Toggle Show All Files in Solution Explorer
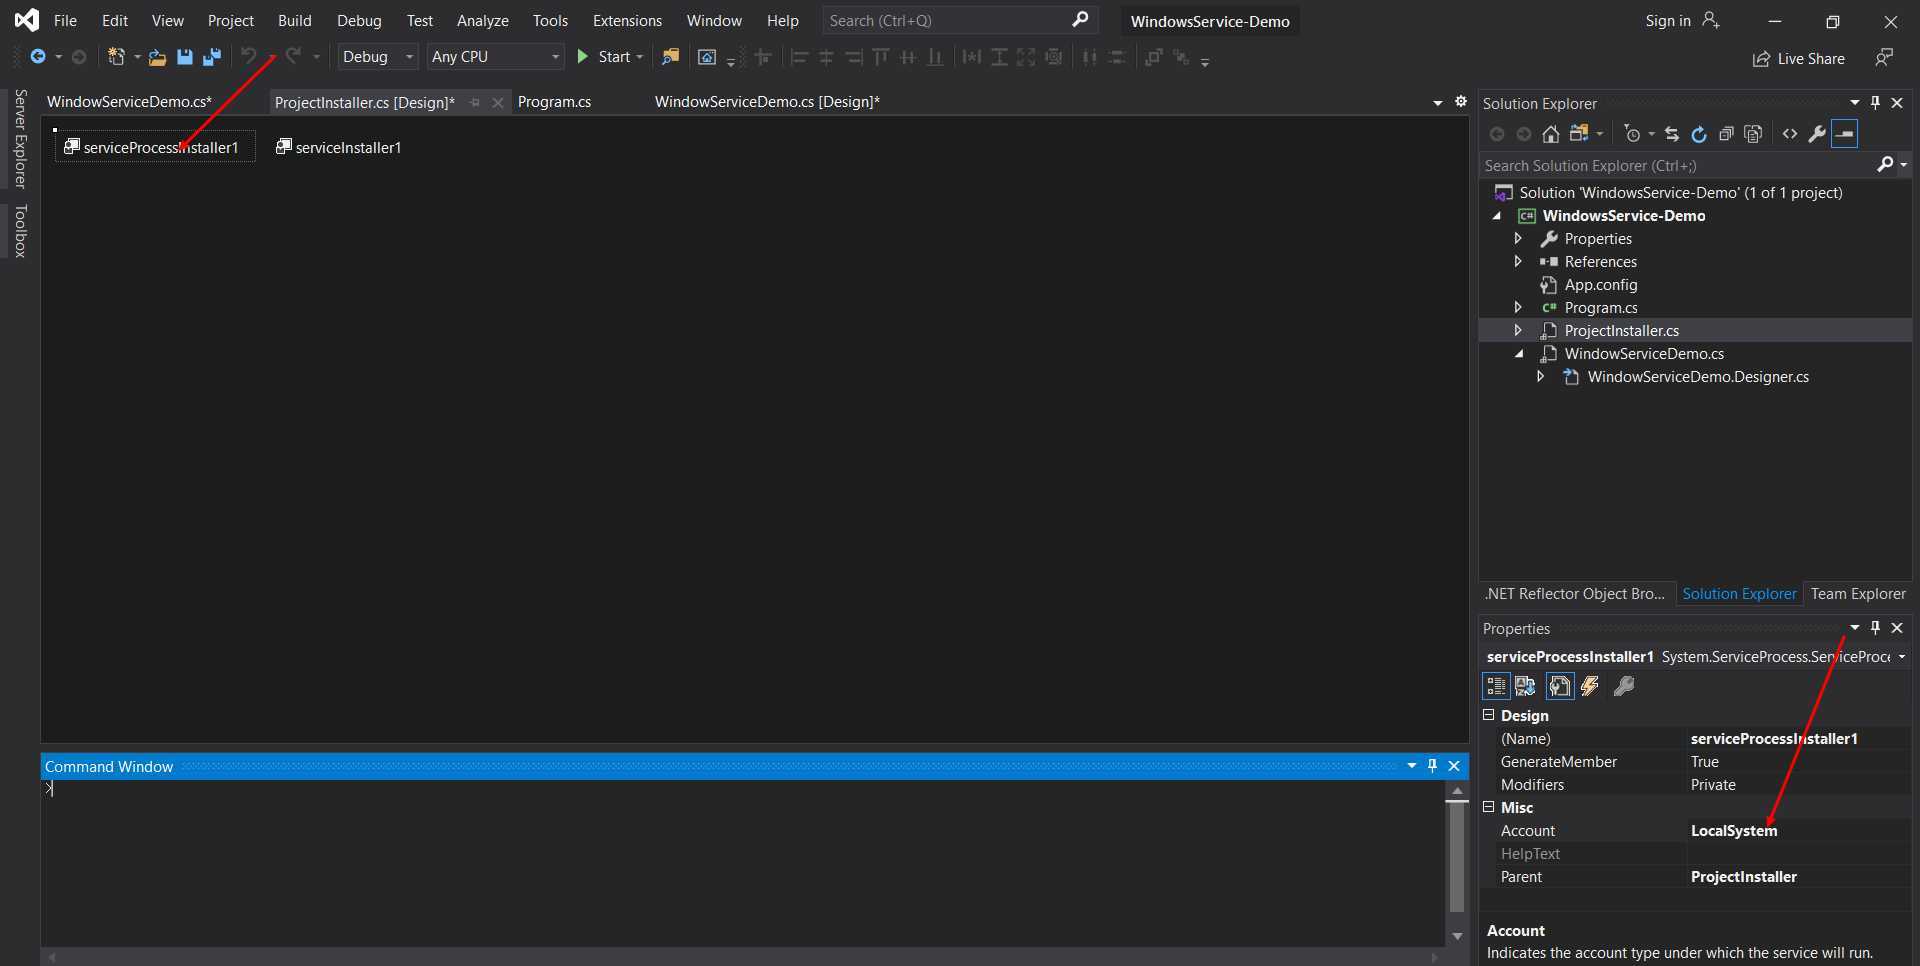Viewport: 1920px width, 966px height. 1753,134
